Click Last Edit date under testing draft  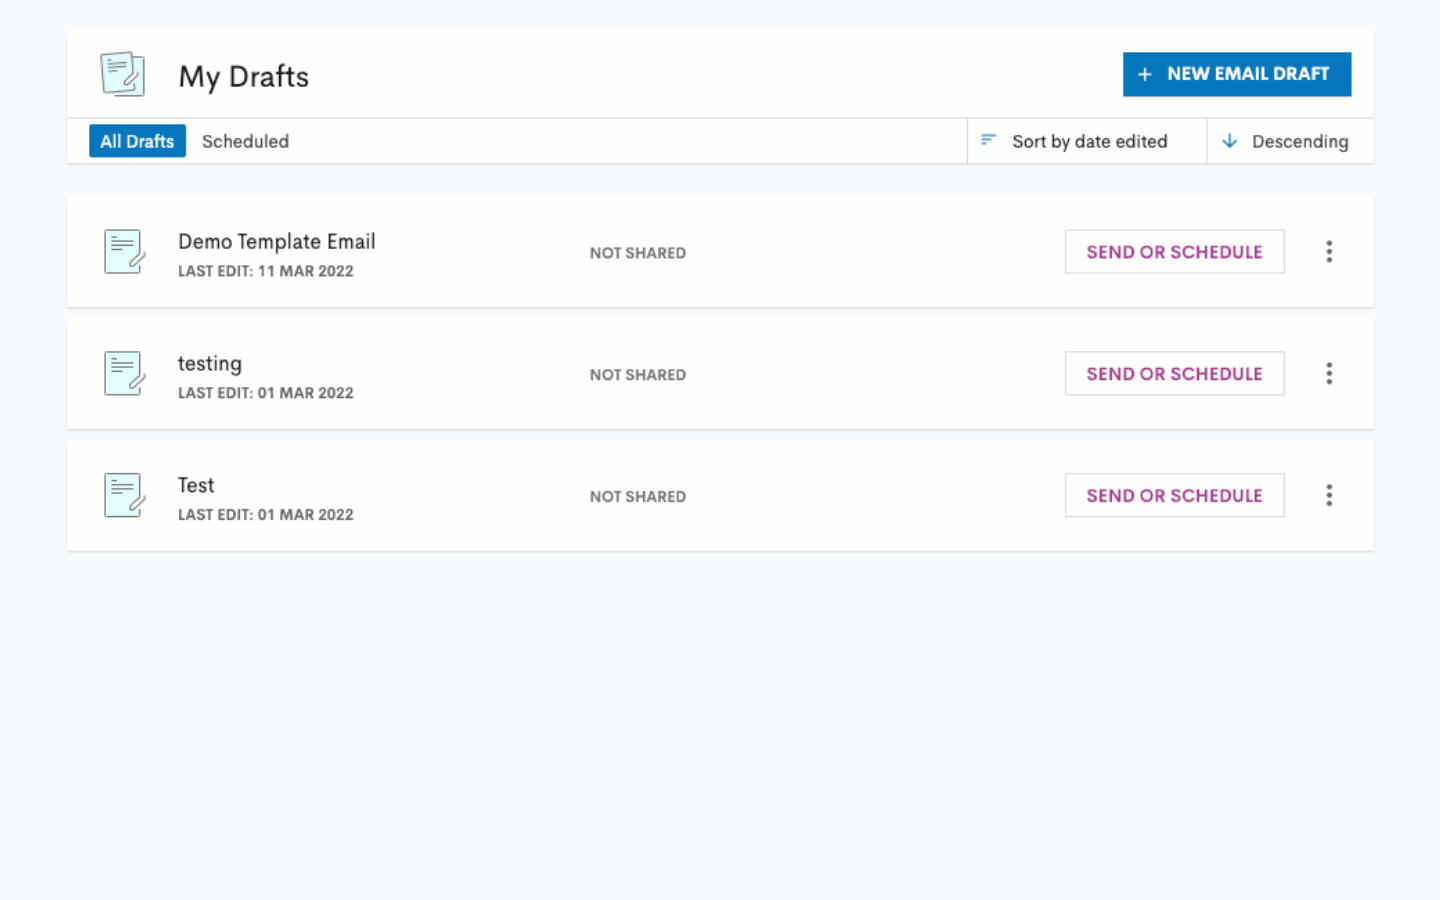click(x=266, y=393)
